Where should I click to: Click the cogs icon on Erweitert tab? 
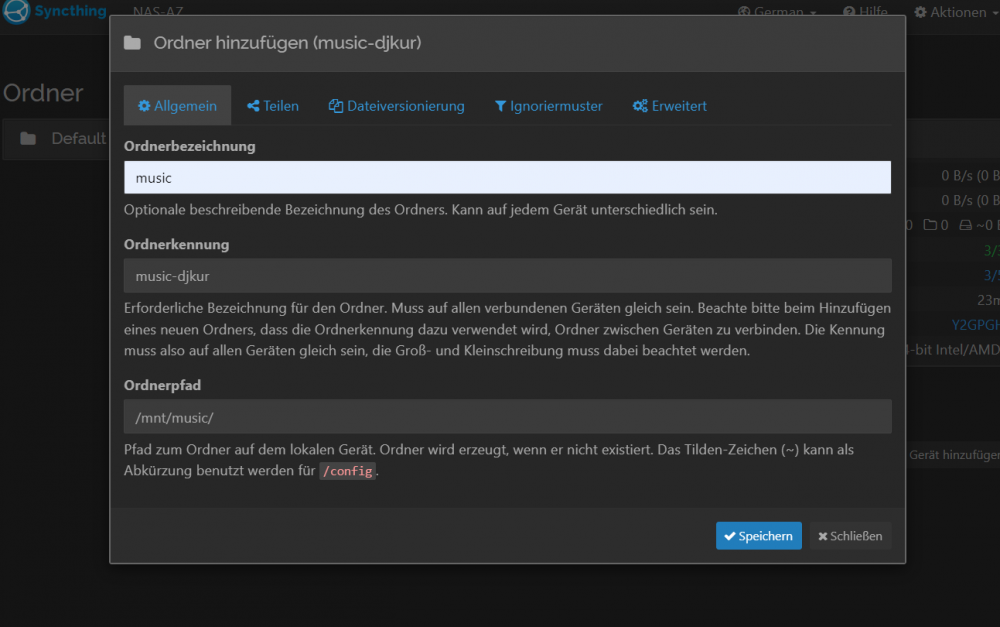pos(640,106)
